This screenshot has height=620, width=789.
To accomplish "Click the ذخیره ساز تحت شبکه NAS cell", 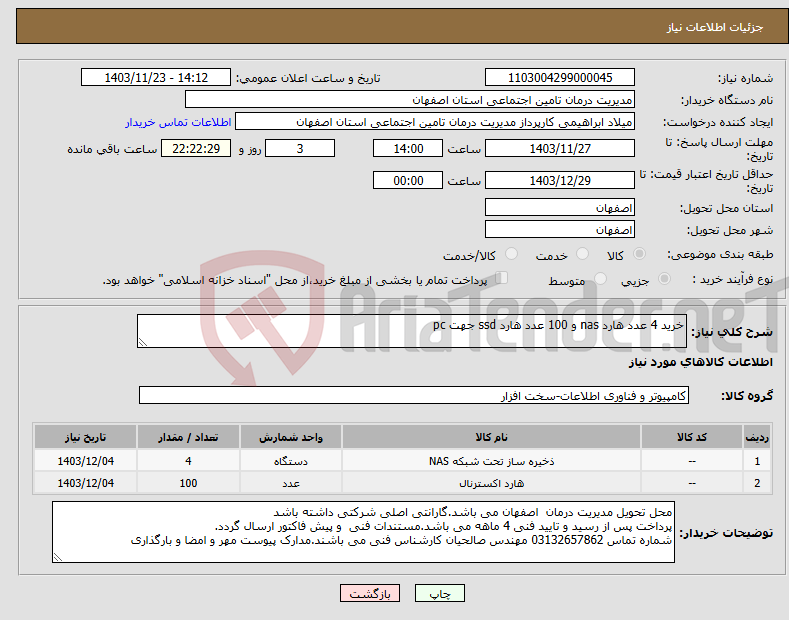I will point(491,461).
